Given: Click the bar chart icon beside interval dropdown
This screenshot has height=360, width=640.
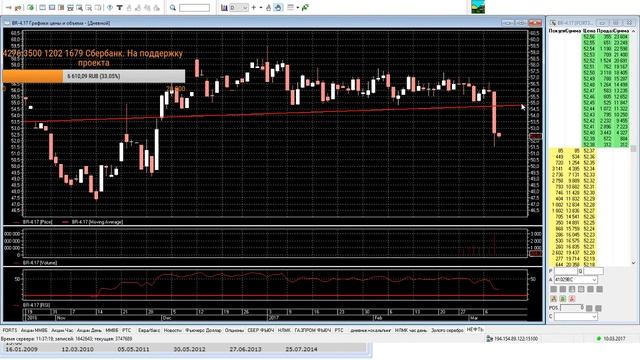Looking at the screenshot, I should click(224, 8).
